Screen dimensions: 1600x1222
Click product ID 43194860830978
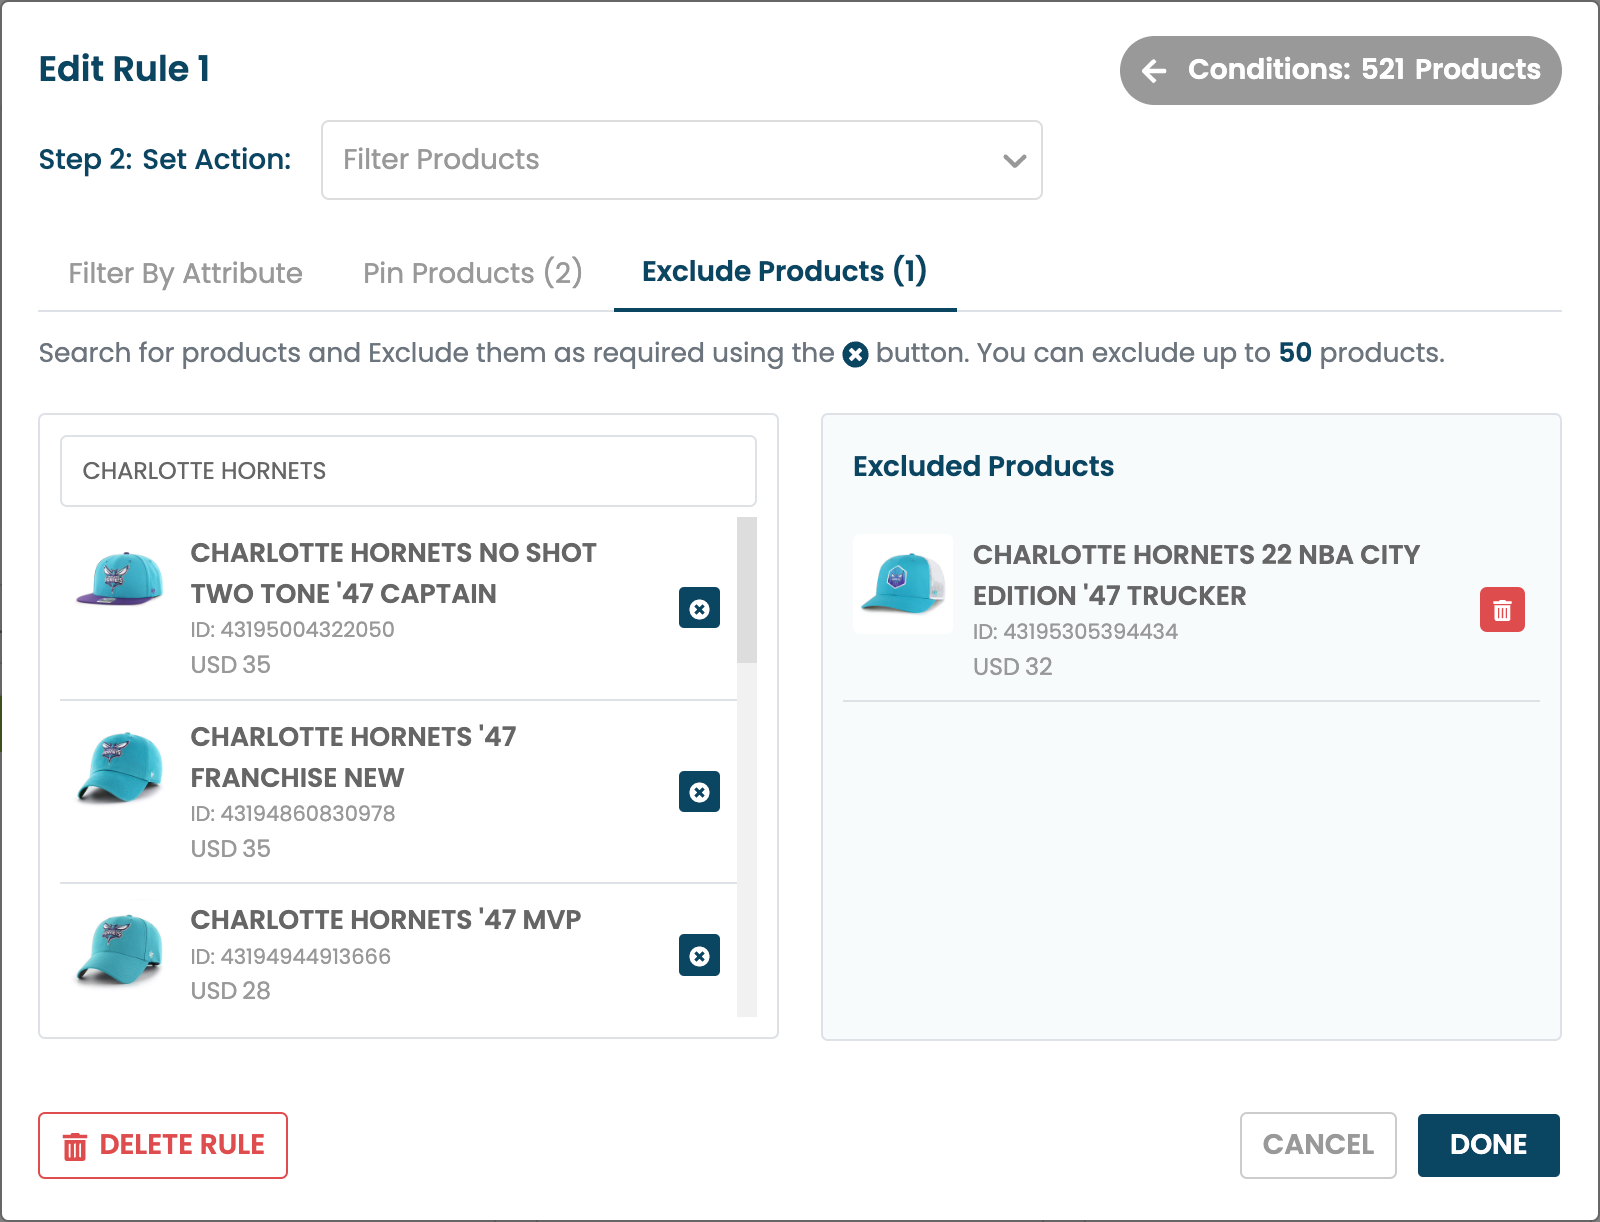click(293, 814)
